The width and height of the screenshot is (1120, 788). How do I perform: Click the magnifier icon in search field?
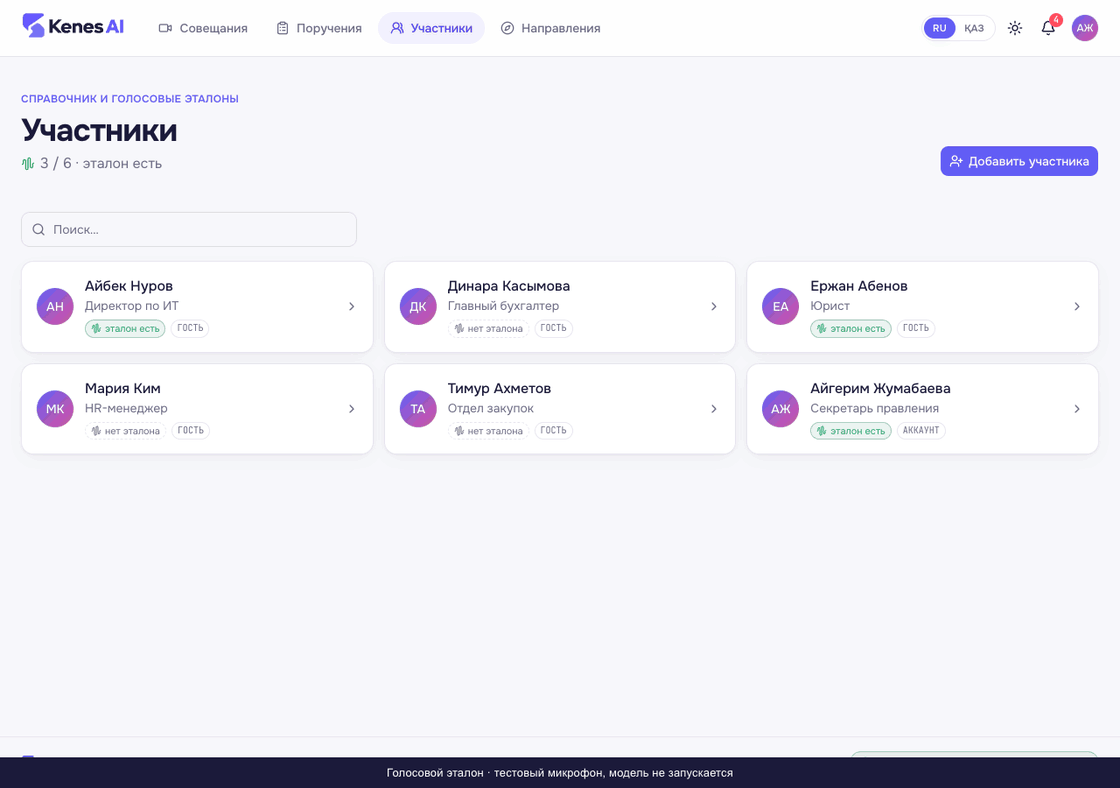(39, 229)
